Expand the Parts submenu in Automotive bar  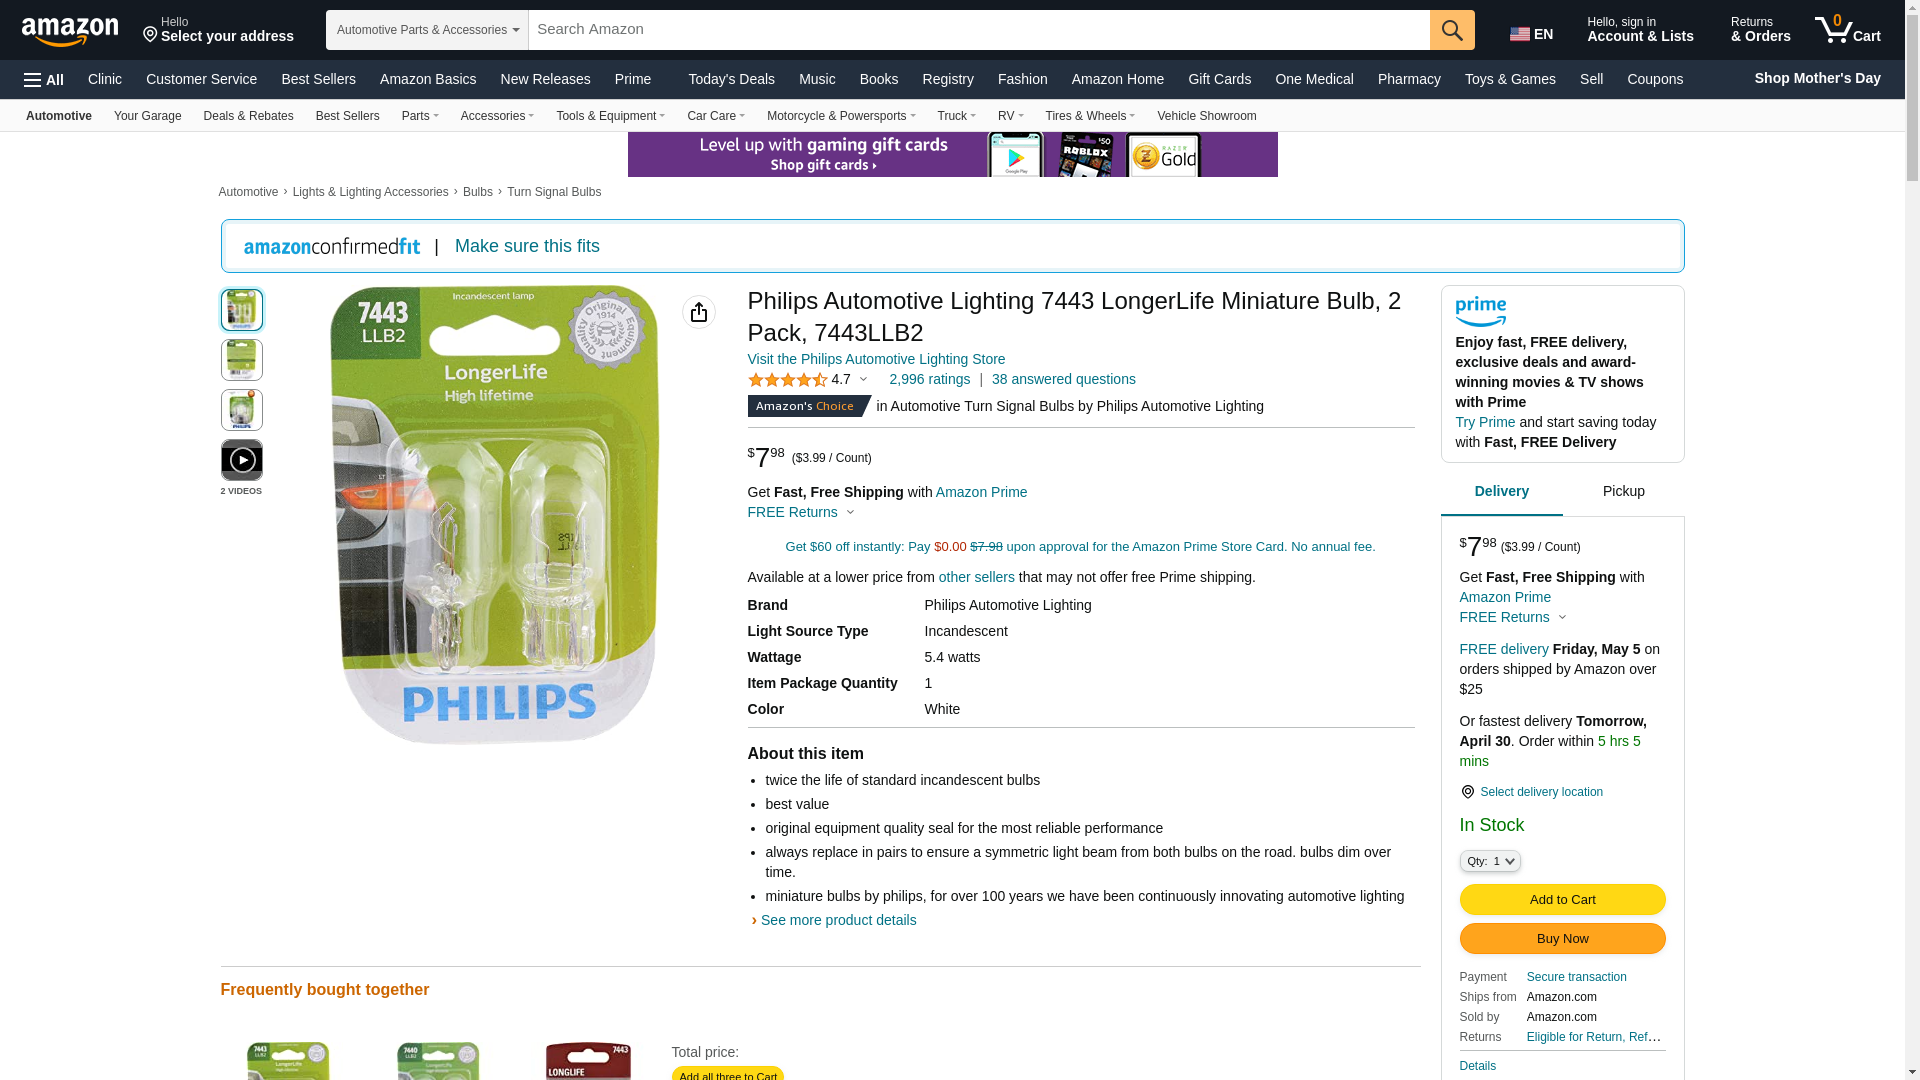point(420,116)
